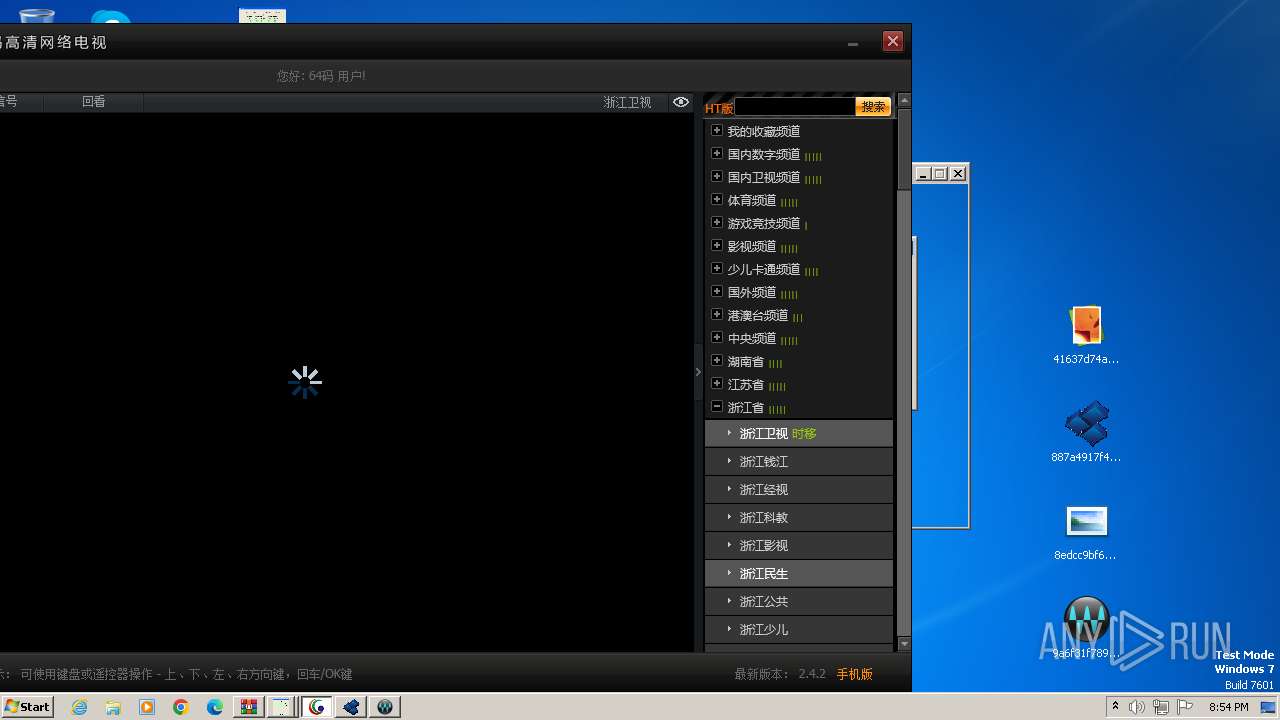Expand the 少儿卡通频道 category
Screen dimensions: 1280x720
tap(717, 268)
